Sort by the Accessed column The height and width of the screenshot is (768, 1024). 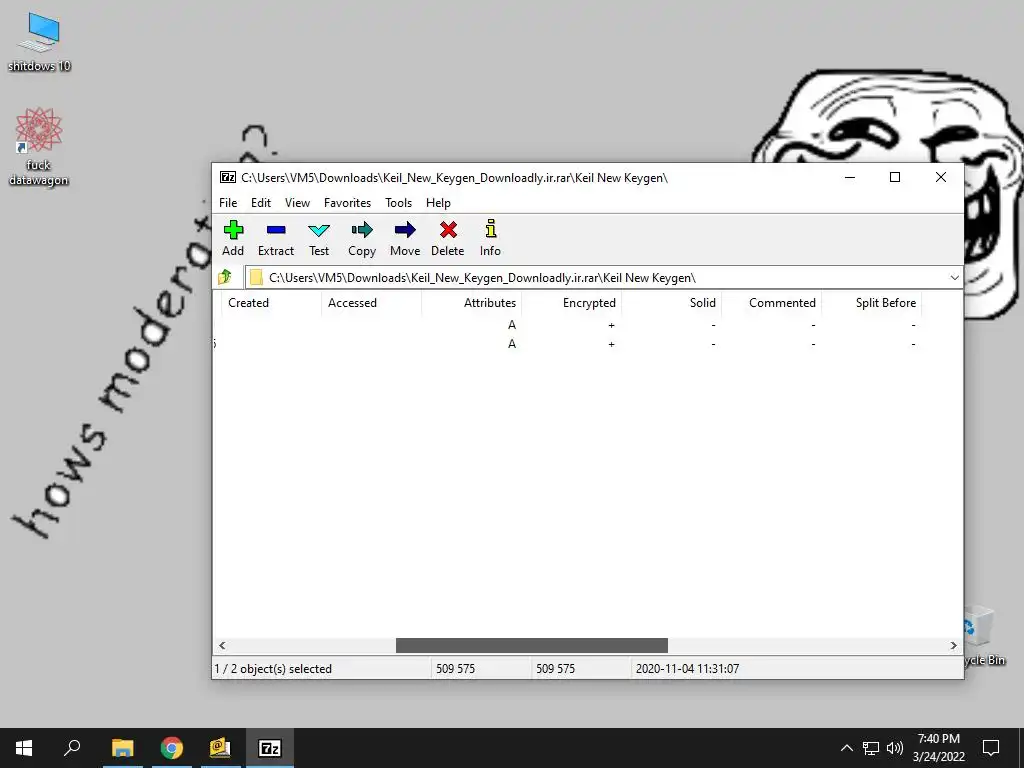point(371,302)
